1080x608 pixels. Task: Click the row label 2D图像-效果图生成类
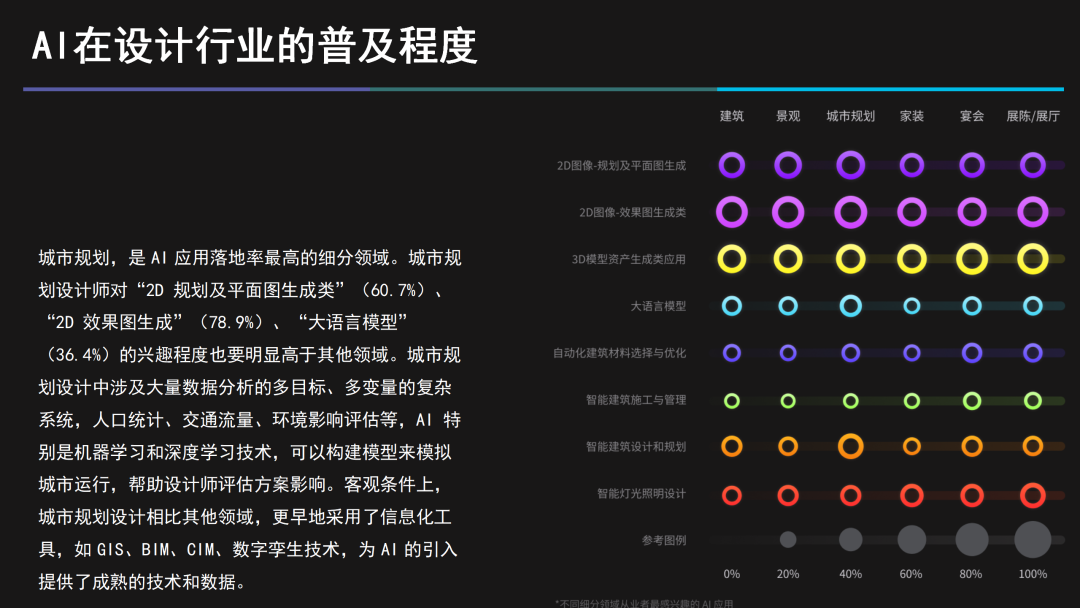(x=632, y=212)
